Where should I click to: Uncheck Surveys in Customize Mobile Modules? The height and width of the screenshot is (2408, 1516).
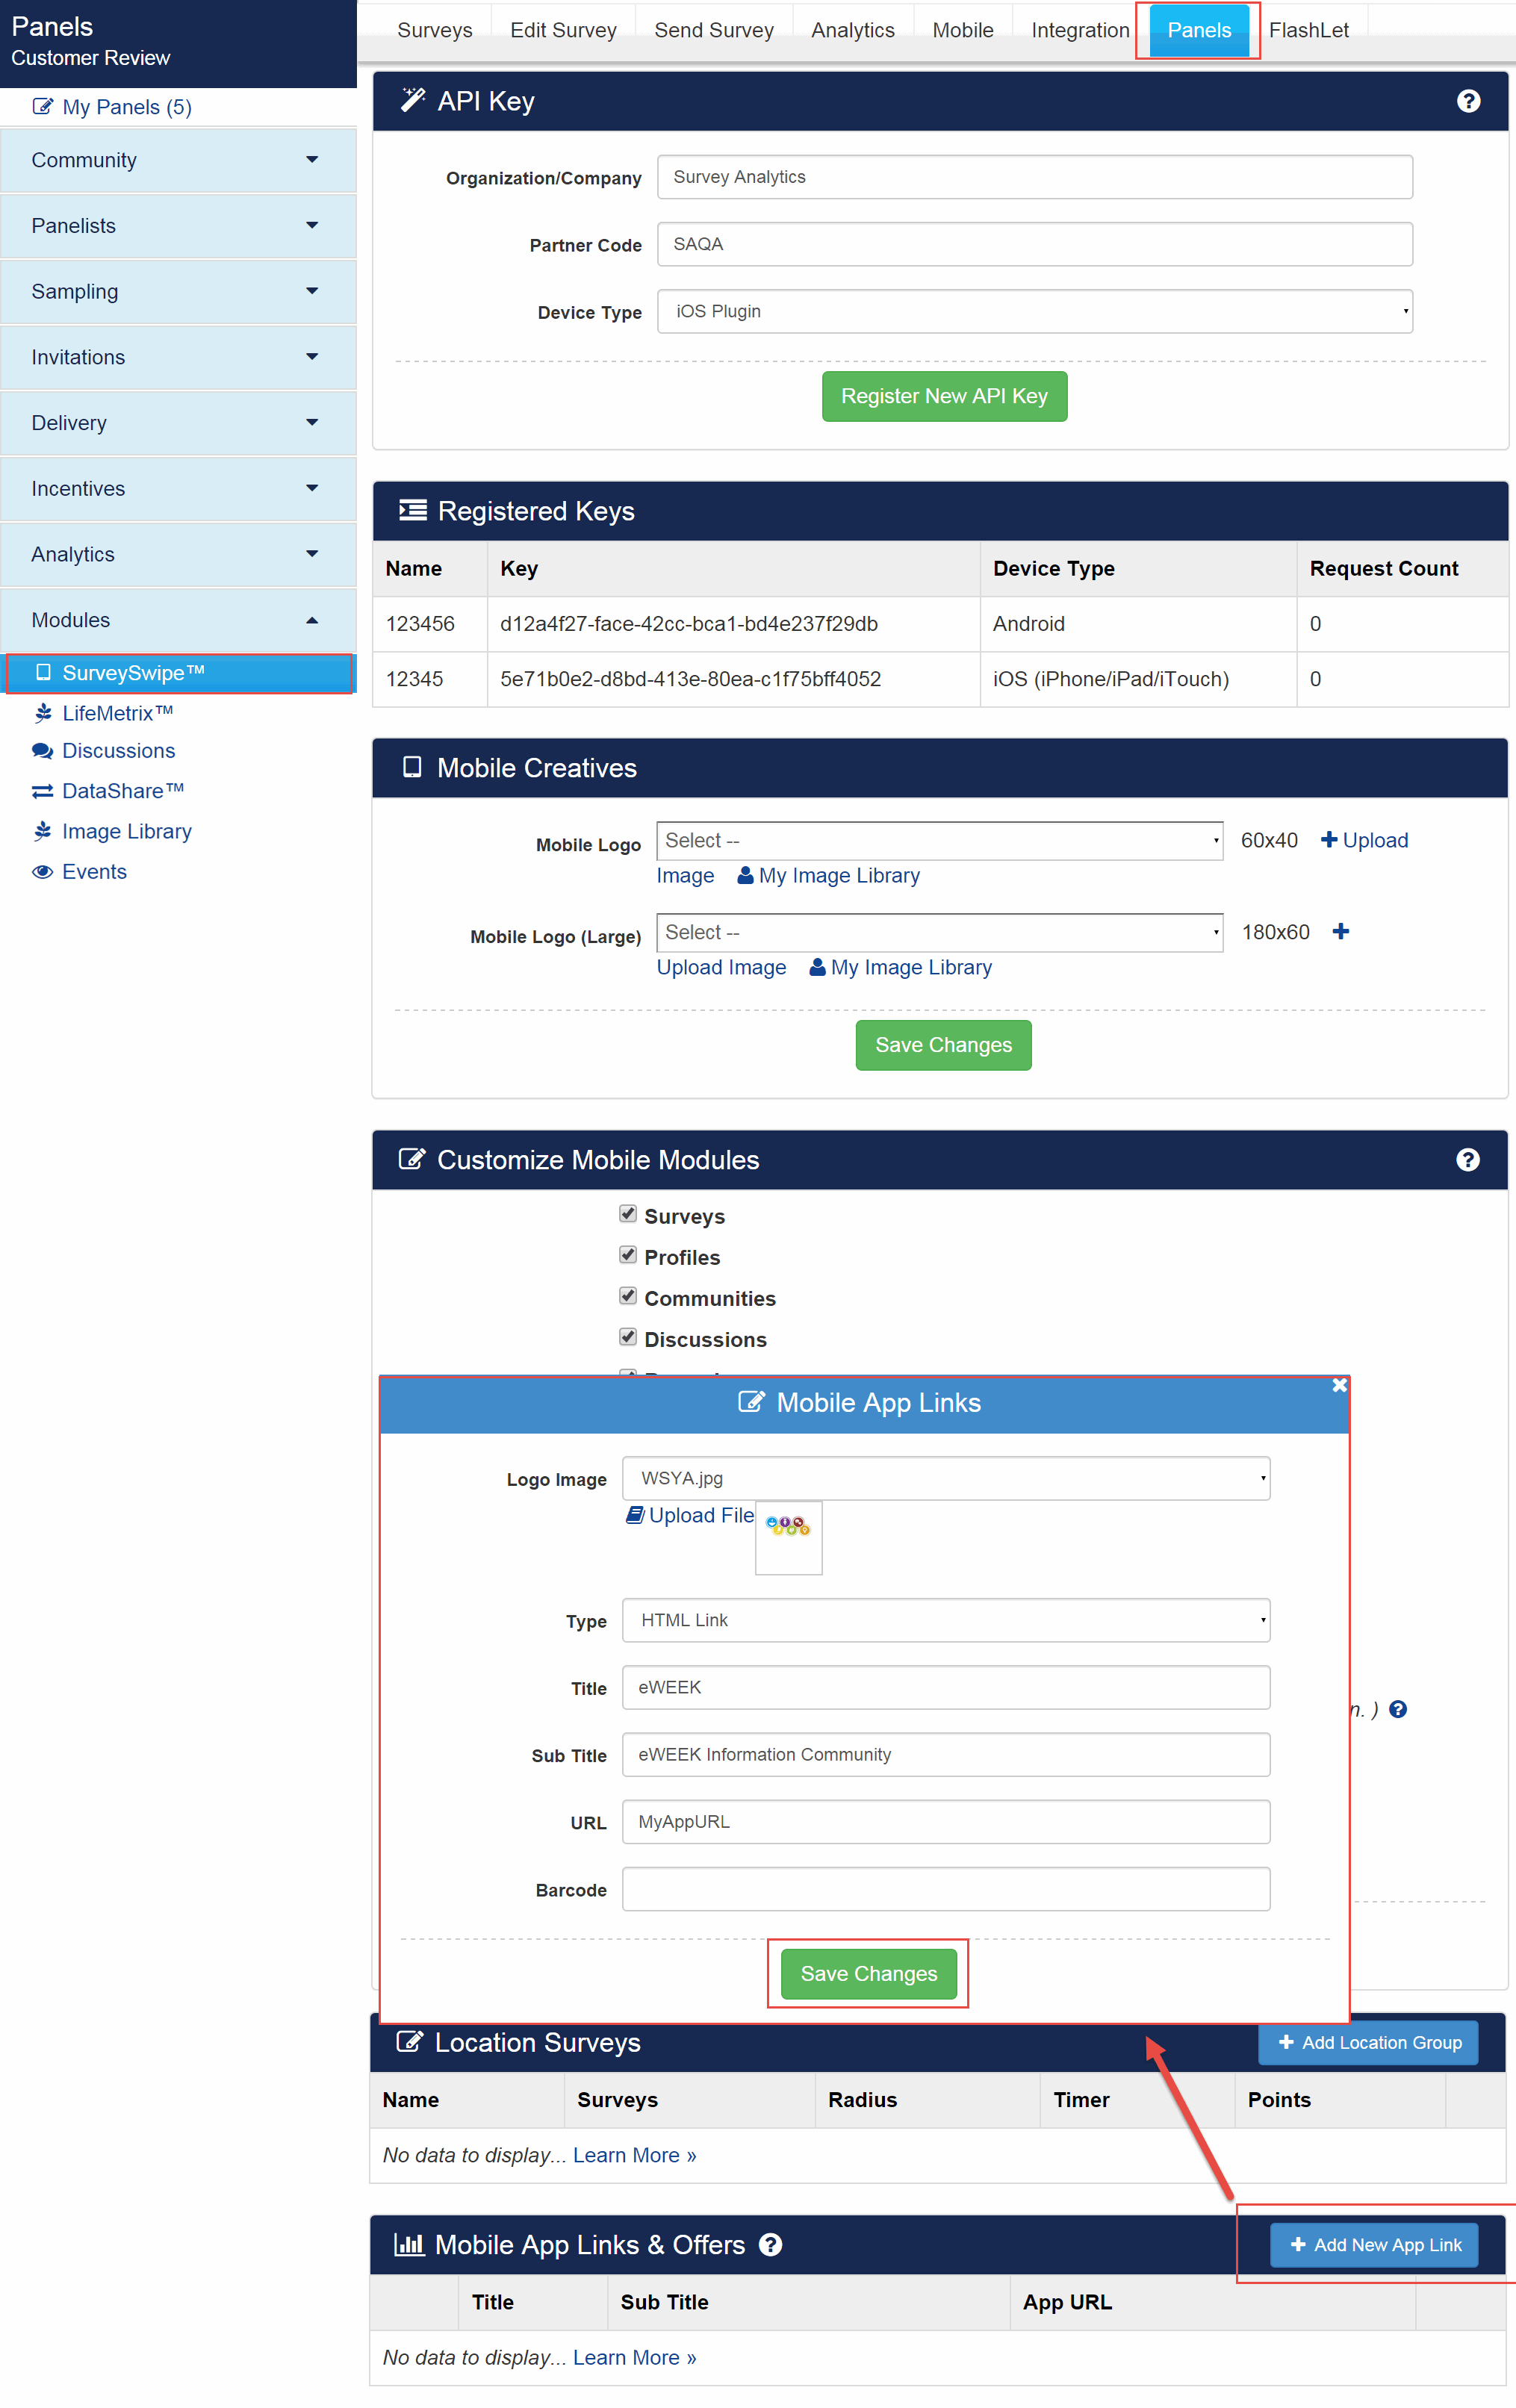[x=627, y=1213]
